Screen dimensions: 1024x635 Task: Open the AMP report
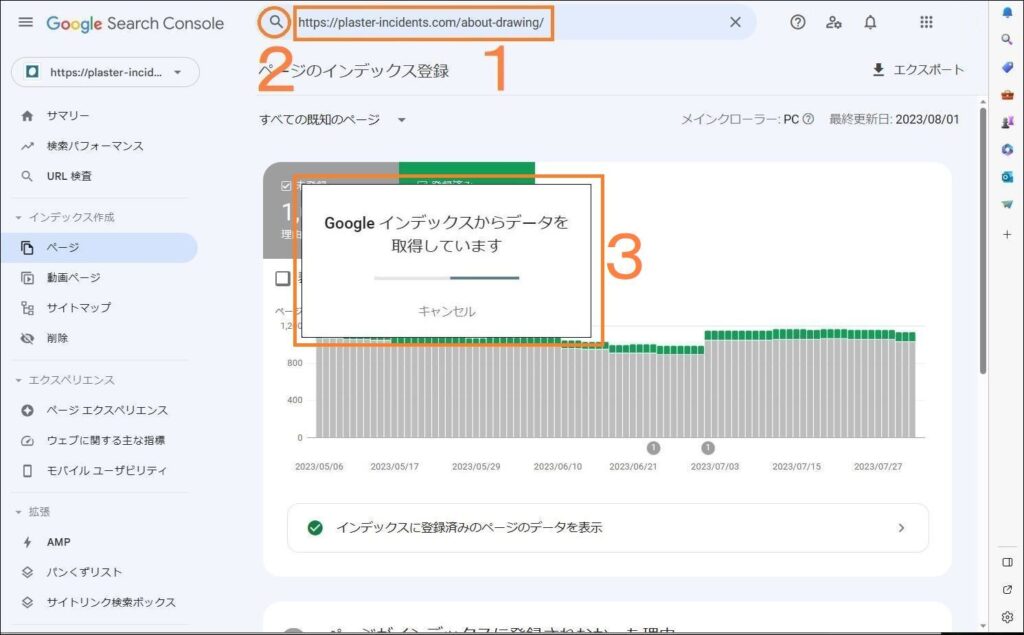(58, 542)
